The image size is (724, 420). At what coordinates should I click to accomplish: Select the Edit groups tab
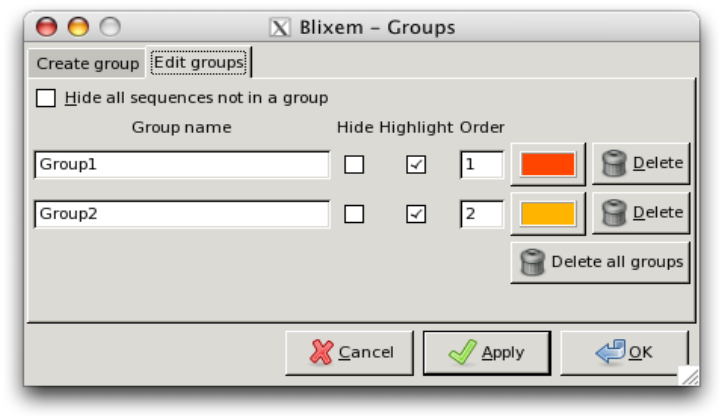point(198,63)
